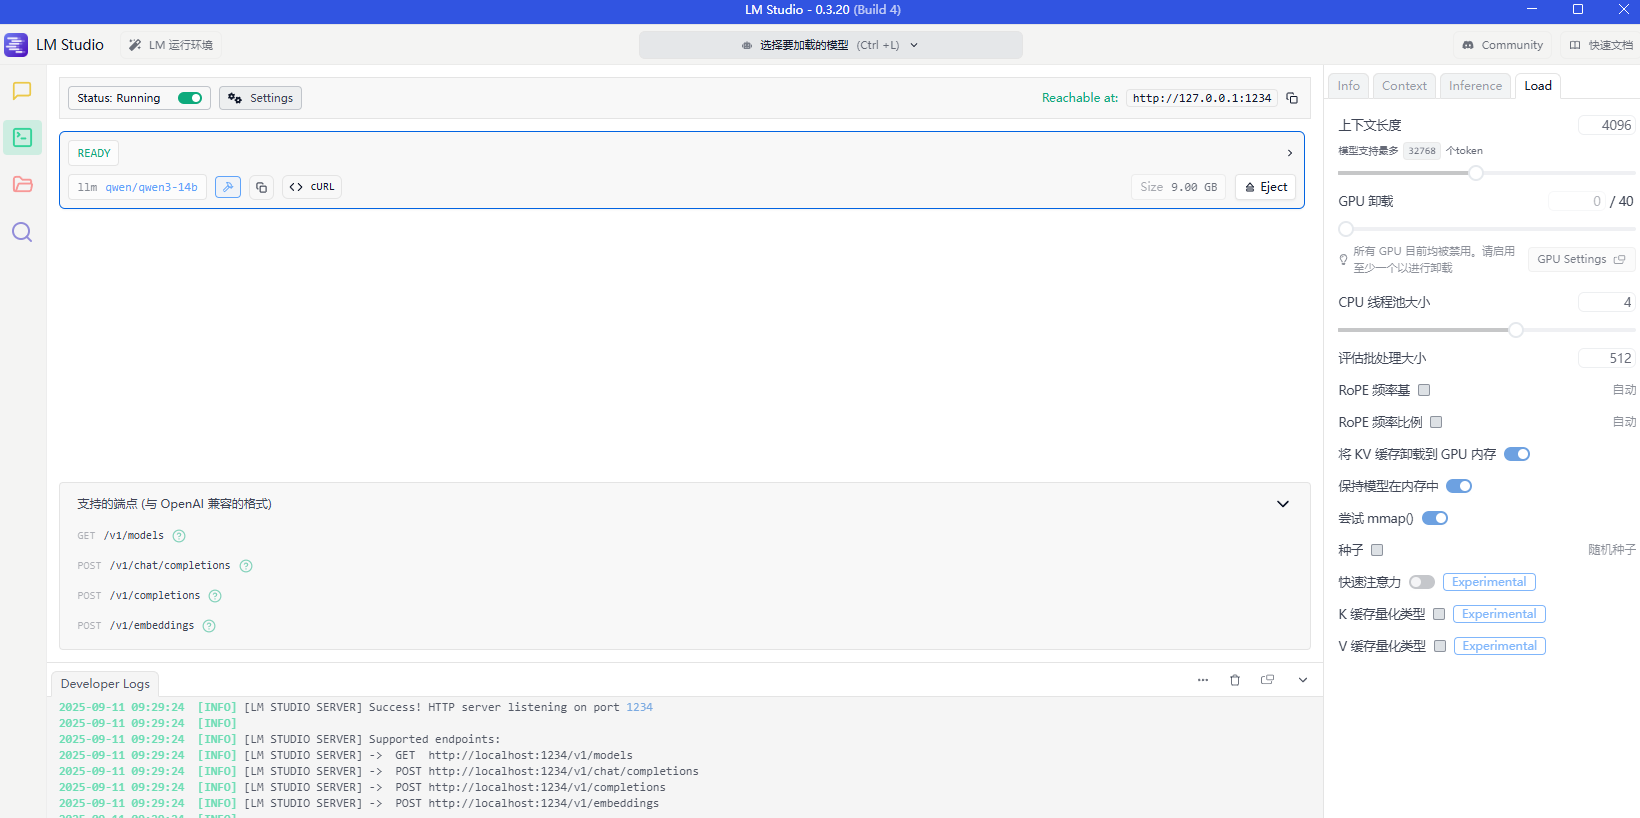Screen dimensions: 1640x818
Task: Adjust the GPU 卸载 offload slider
Action: click(1346, 229)
